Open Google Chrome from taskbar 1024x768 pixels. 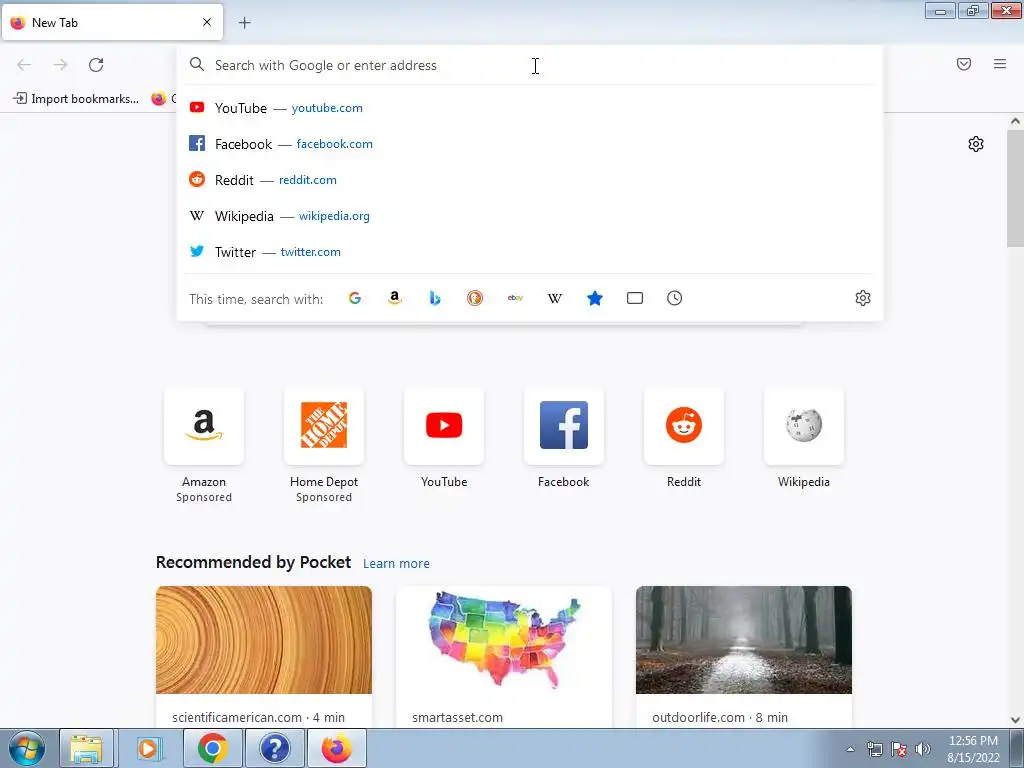click(212, 748)
